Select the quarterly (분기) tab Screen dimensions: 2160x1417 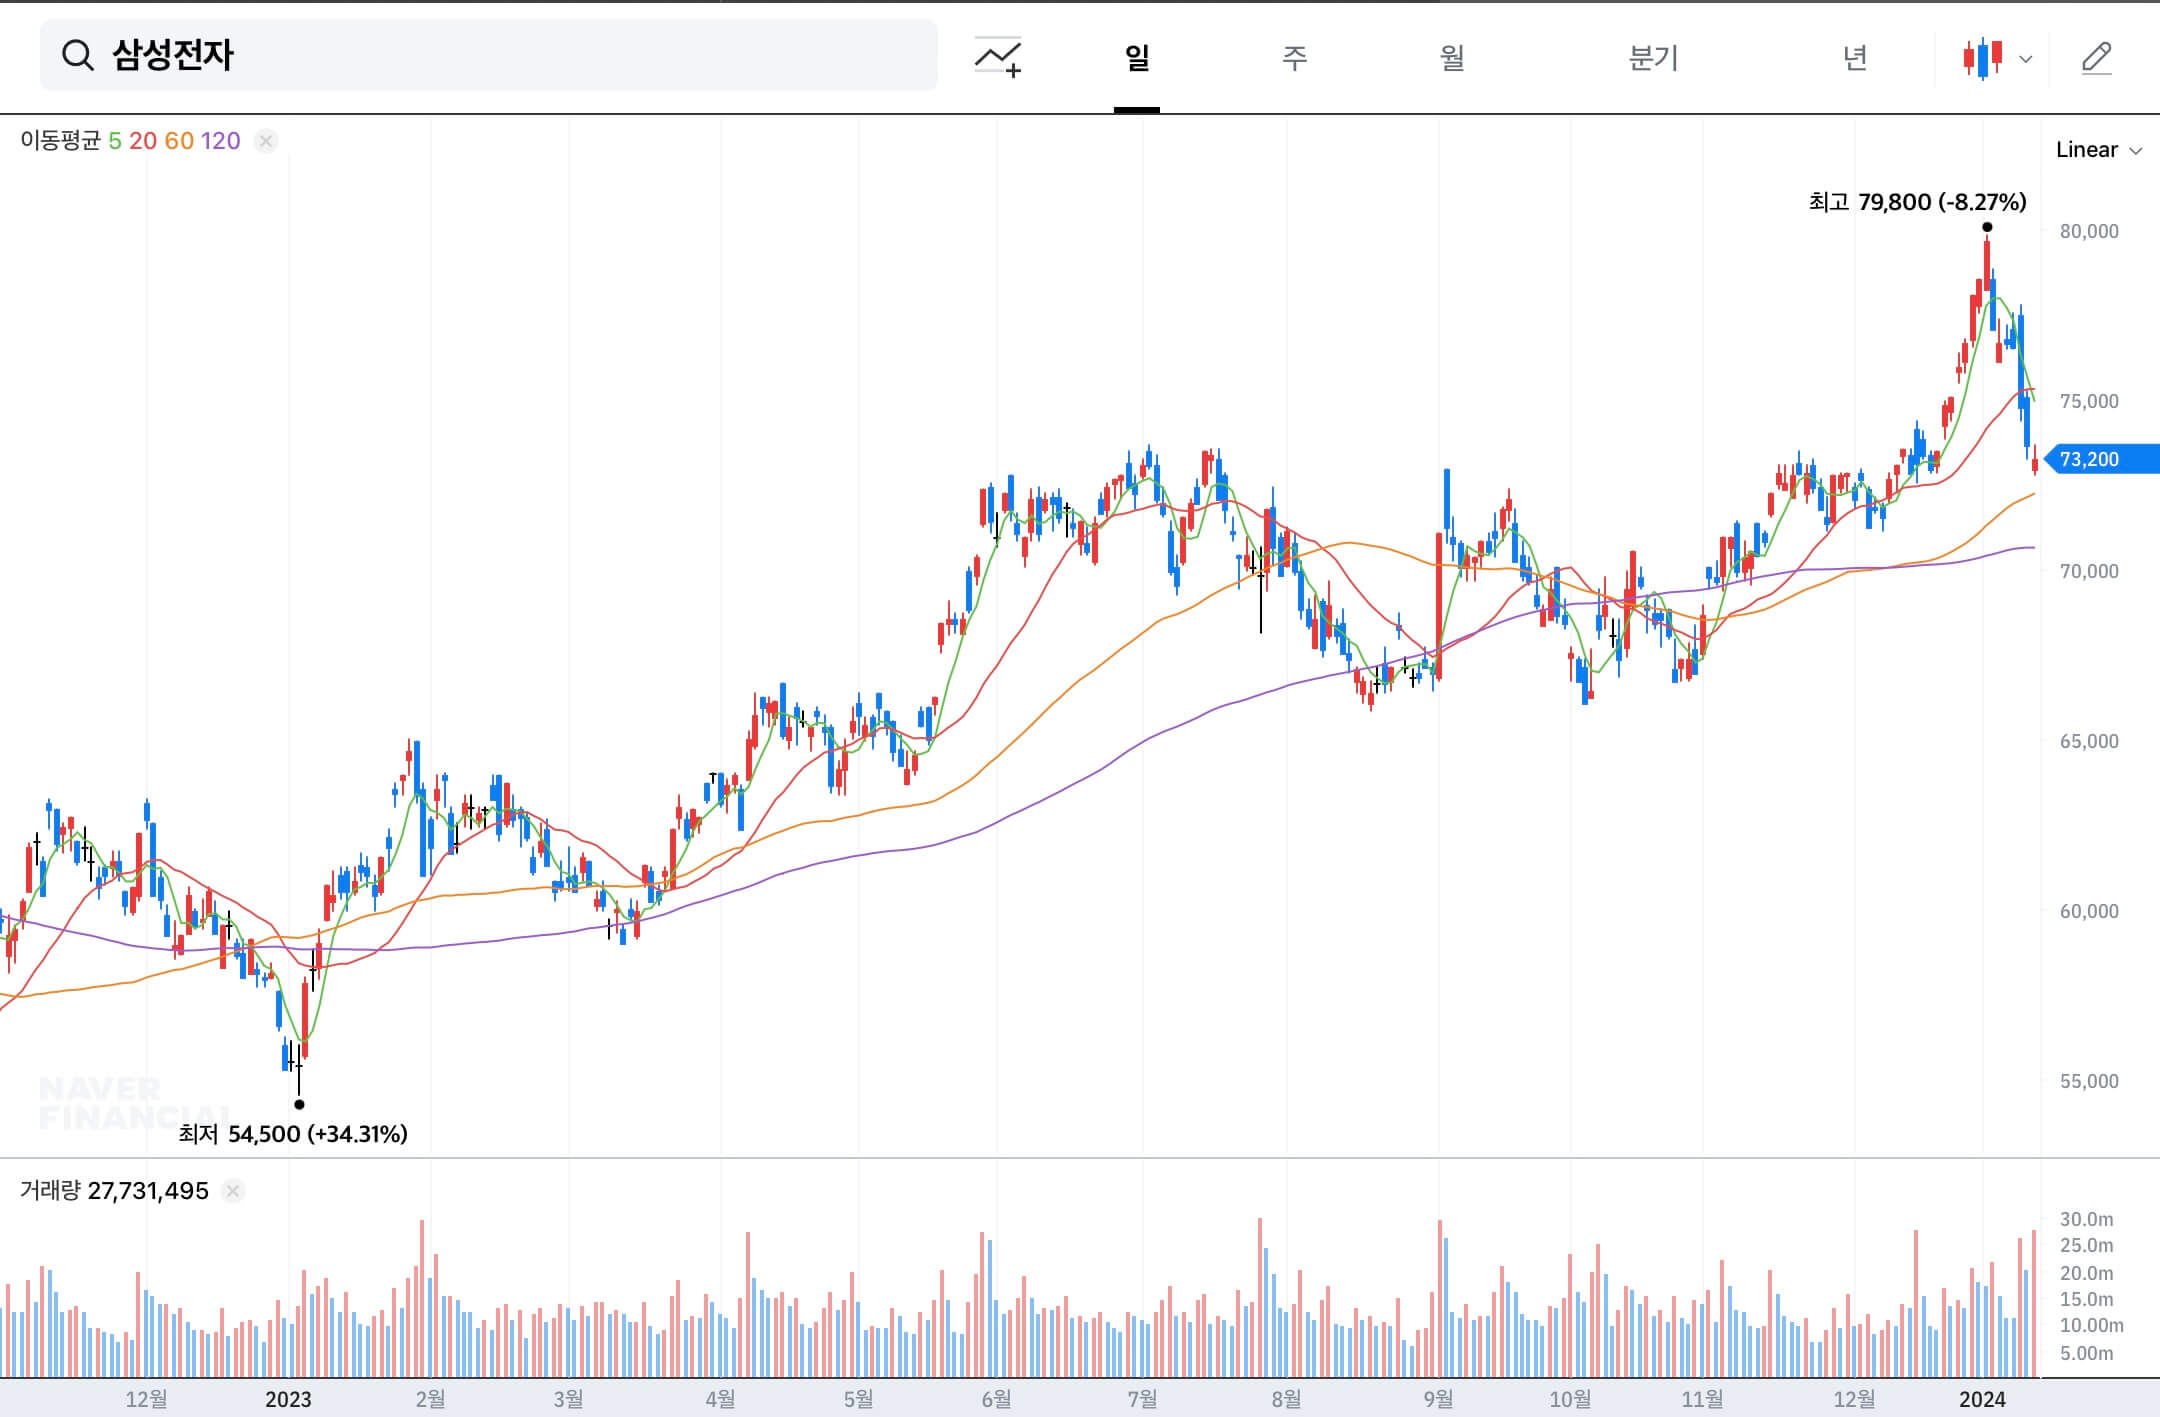[x=1653, y=58]
